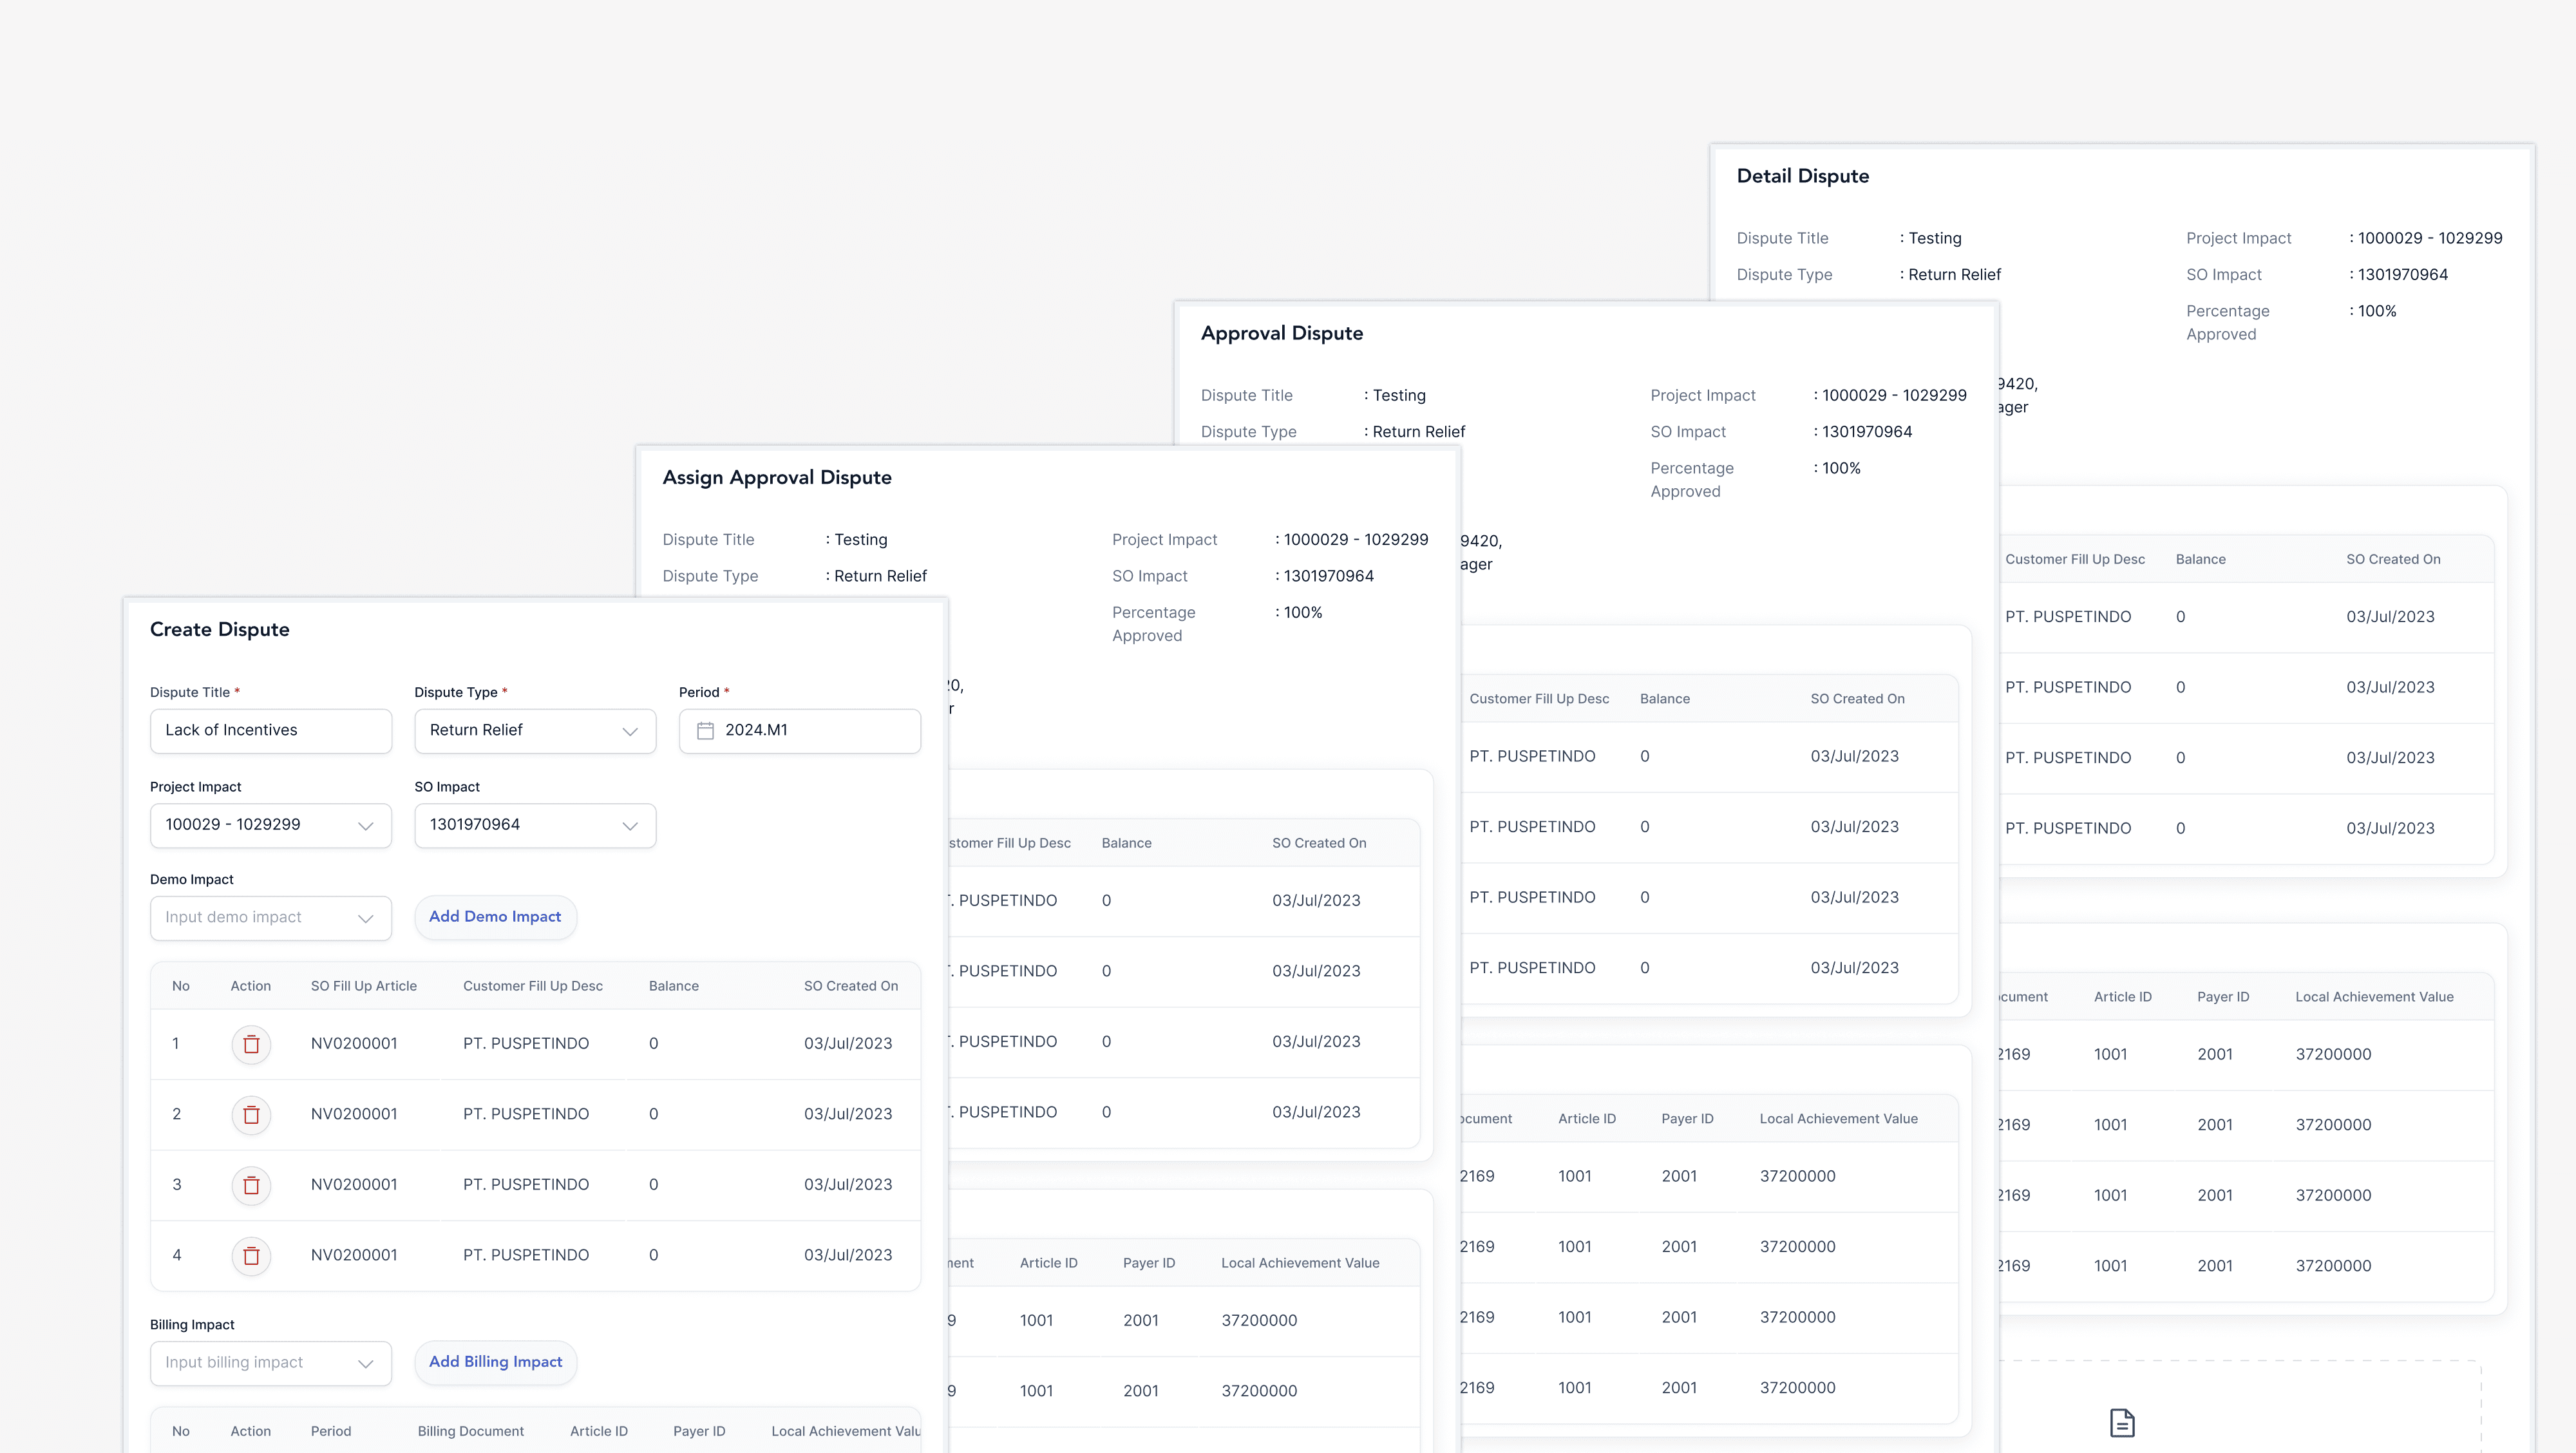
Task: Open the SO Impact dropdown 1301970964
Action: point(630,825)
